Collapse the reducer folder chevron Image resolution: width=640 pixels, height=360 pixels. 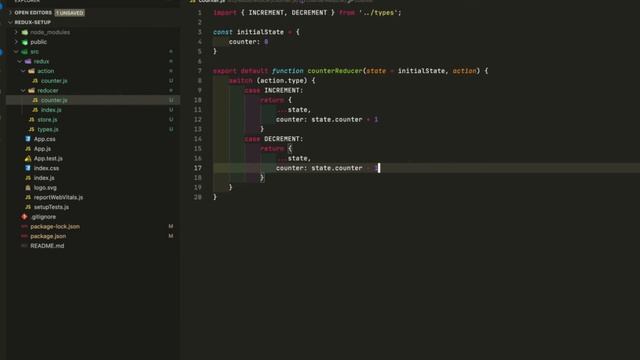(23, 91)
